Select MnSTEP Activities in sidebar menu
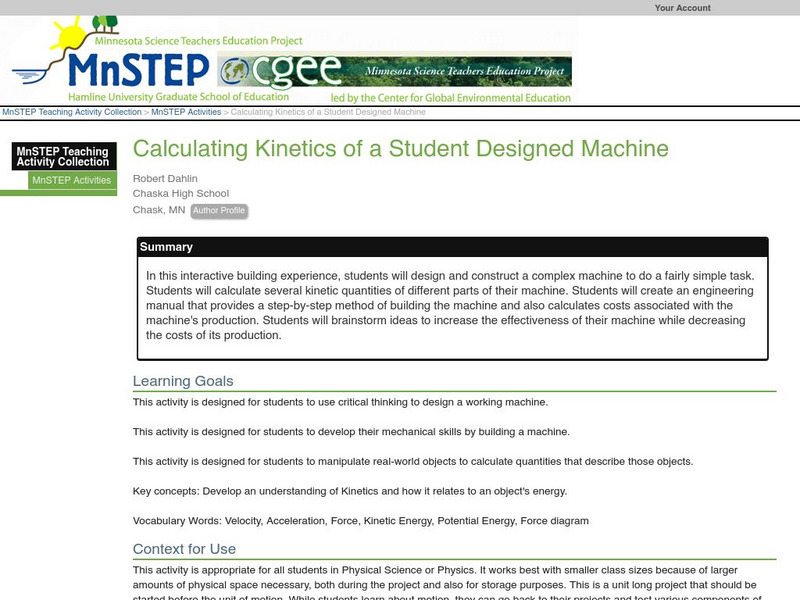This screenshot has width=800, height=600. click(72, 180)
